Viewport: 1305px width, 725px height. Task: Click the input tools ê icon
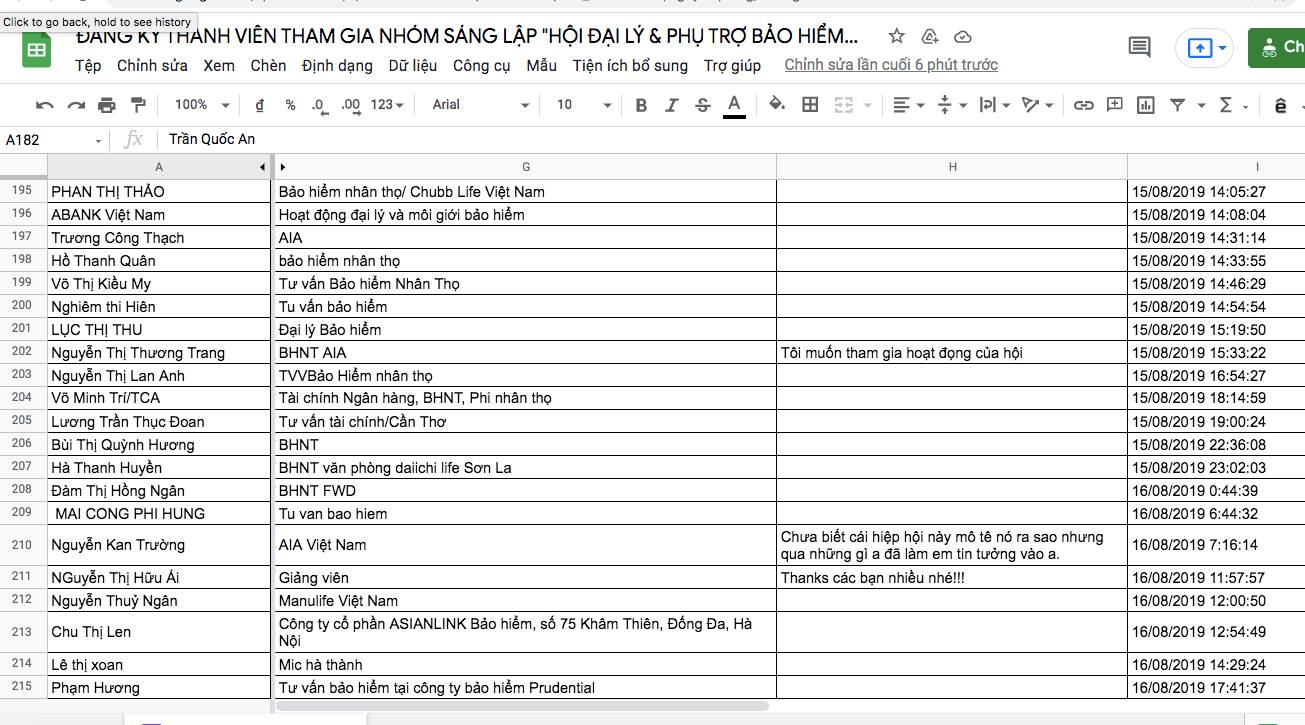[x=1281, y=105]
